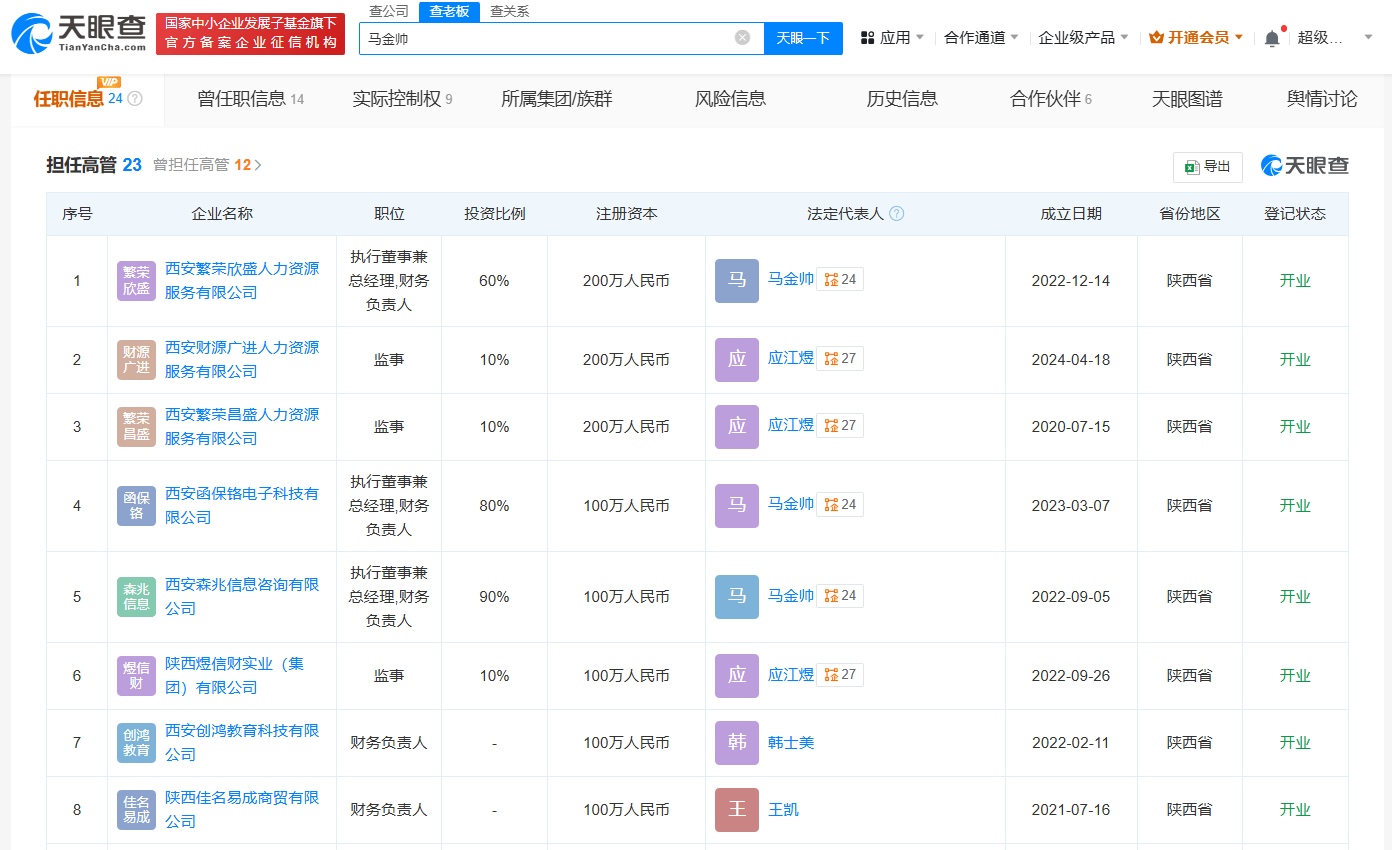Expand the 应用 dropdown menu
Screen dimensions: 1392x850
tap(892, 38)
